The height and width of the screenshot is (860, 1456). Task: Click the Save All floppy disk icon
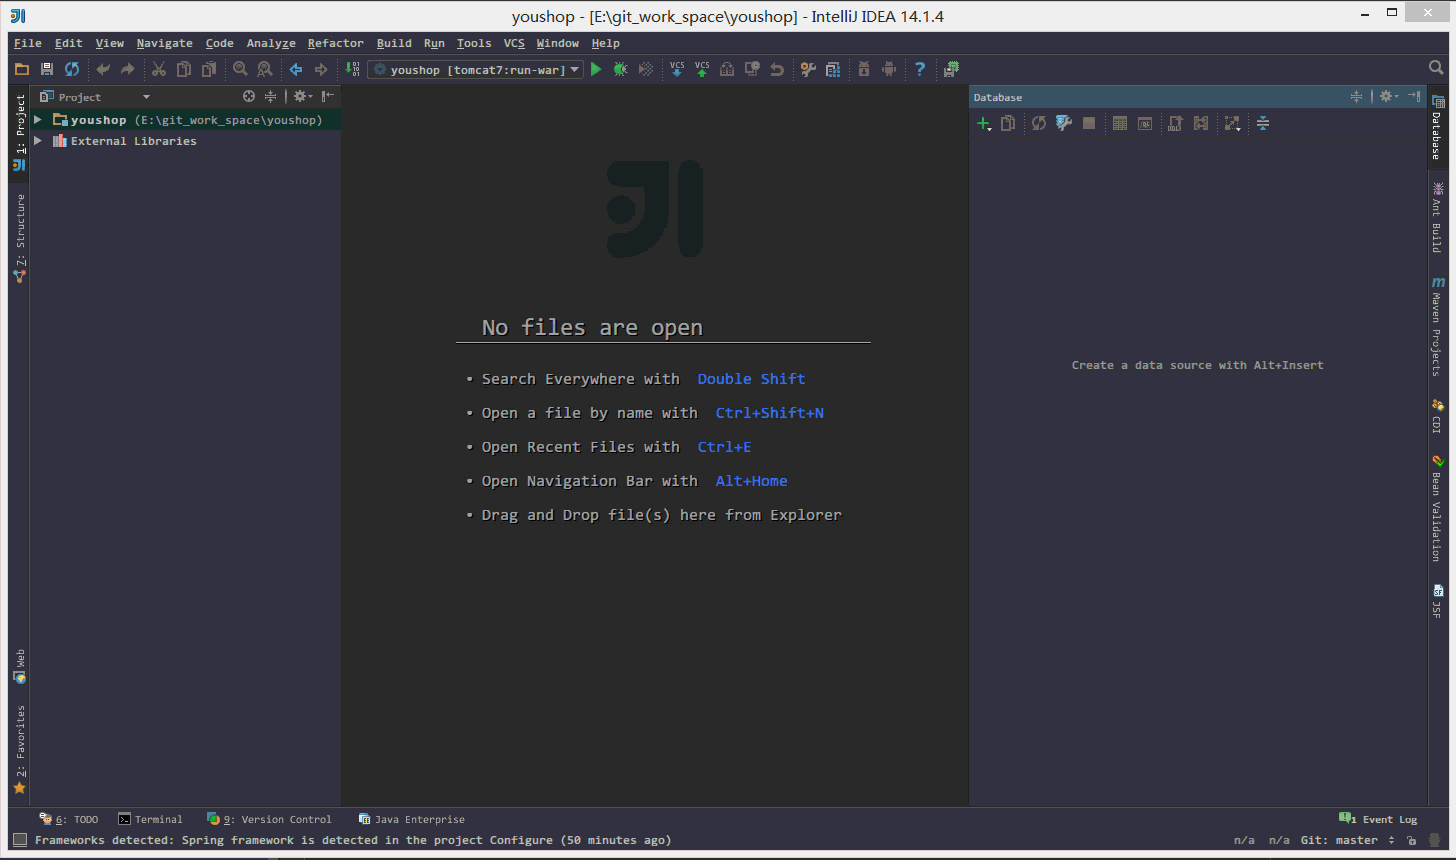47,69
